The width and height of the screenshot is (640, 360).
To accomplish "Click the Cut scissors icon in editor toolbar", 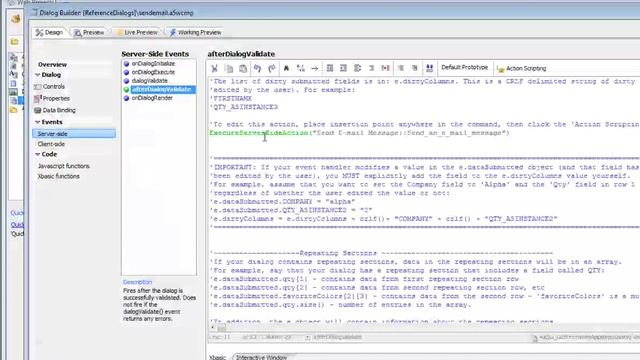I will 215,68.
